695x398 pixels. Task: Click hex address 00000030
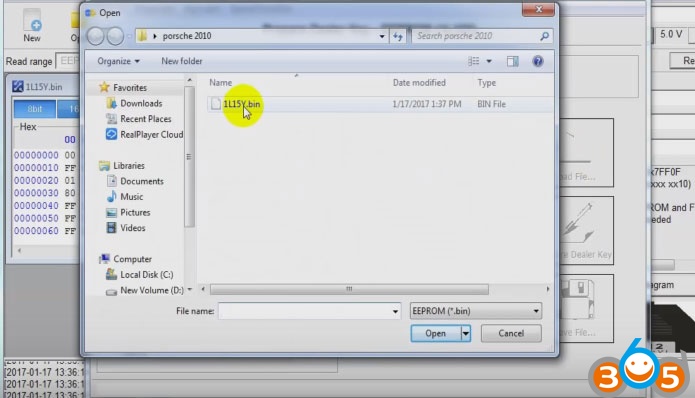(36, 193)
